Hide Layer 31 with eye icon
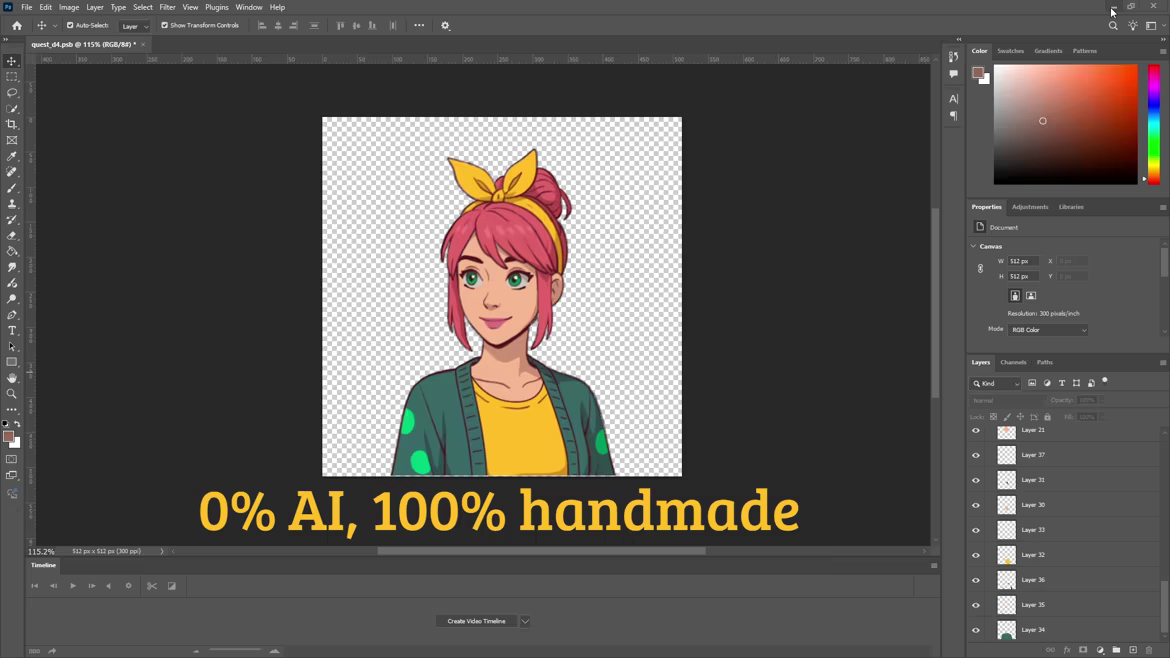Image resolution: width=1170 pixels, height=658 pixels. pyautogui.click(x=976, y=480)
